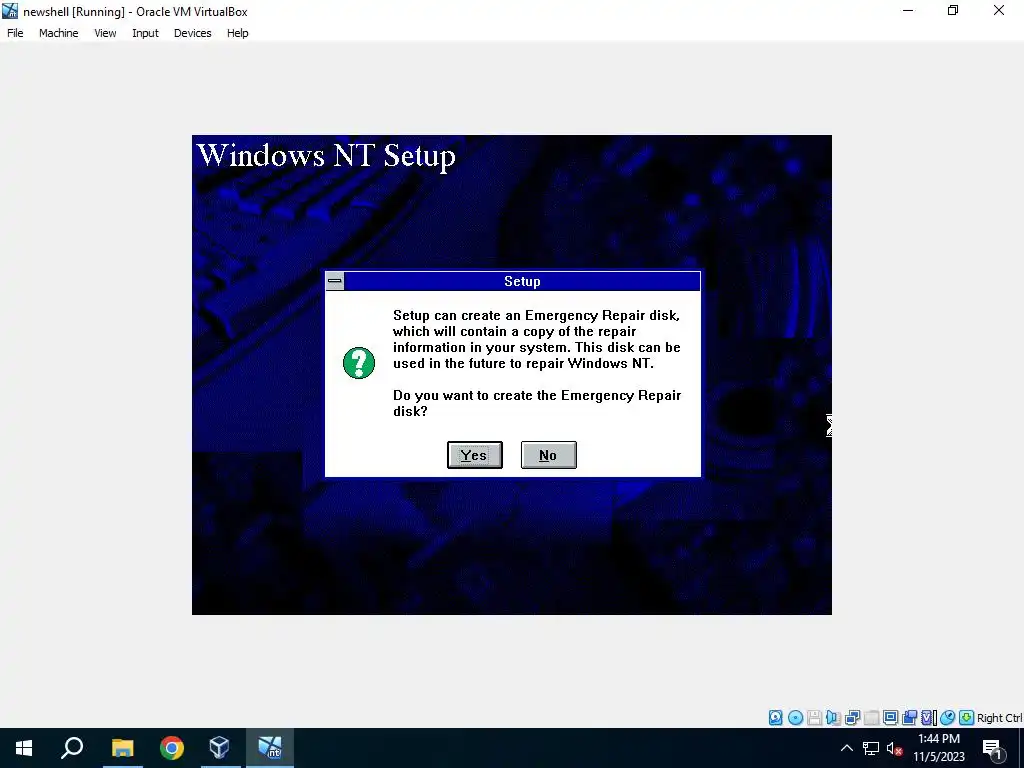The image size is (1024, 768).
Task: Click the green arrow keyboard capture icon
Action: [x=967, y=718]
